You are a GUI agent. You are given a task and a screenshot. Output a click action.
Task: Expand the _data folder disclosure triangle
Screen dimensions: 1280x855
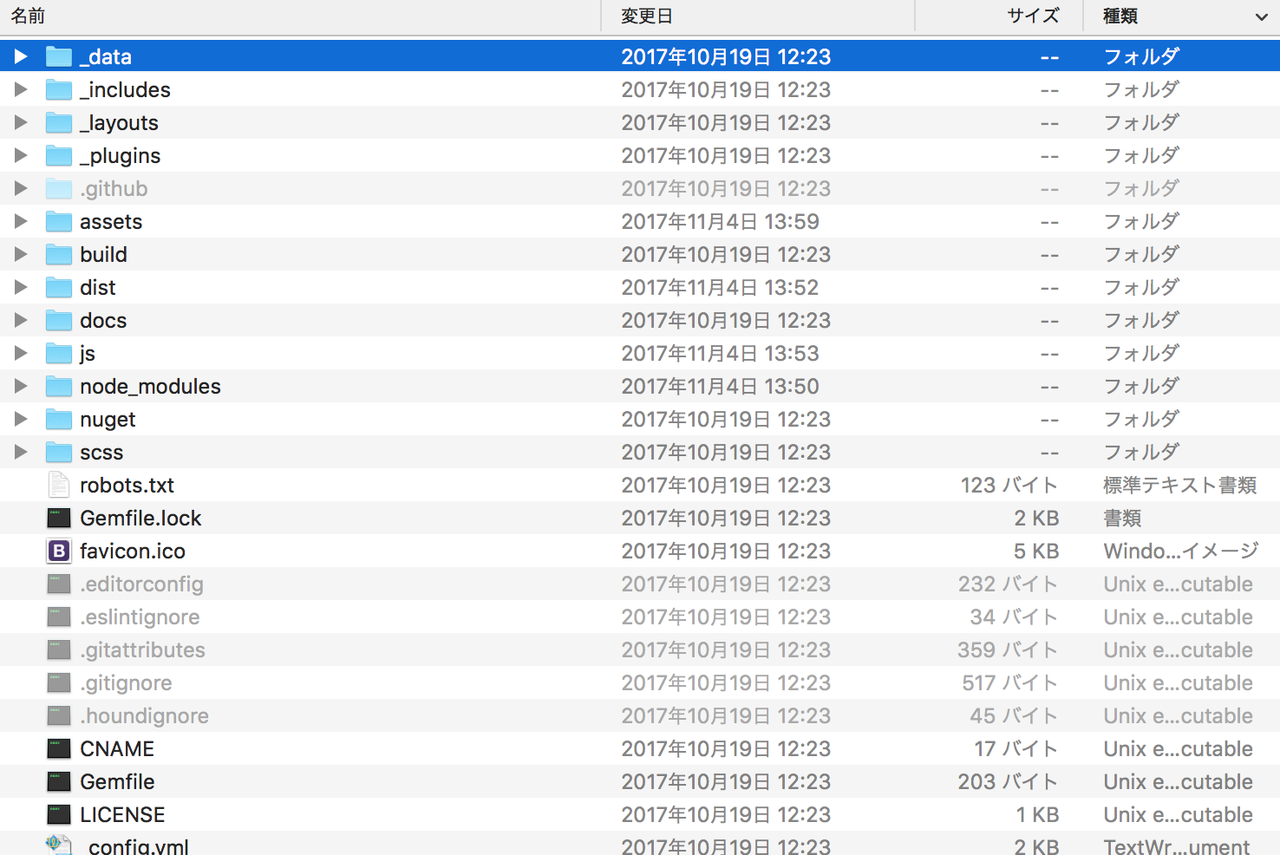coord(21,57)
